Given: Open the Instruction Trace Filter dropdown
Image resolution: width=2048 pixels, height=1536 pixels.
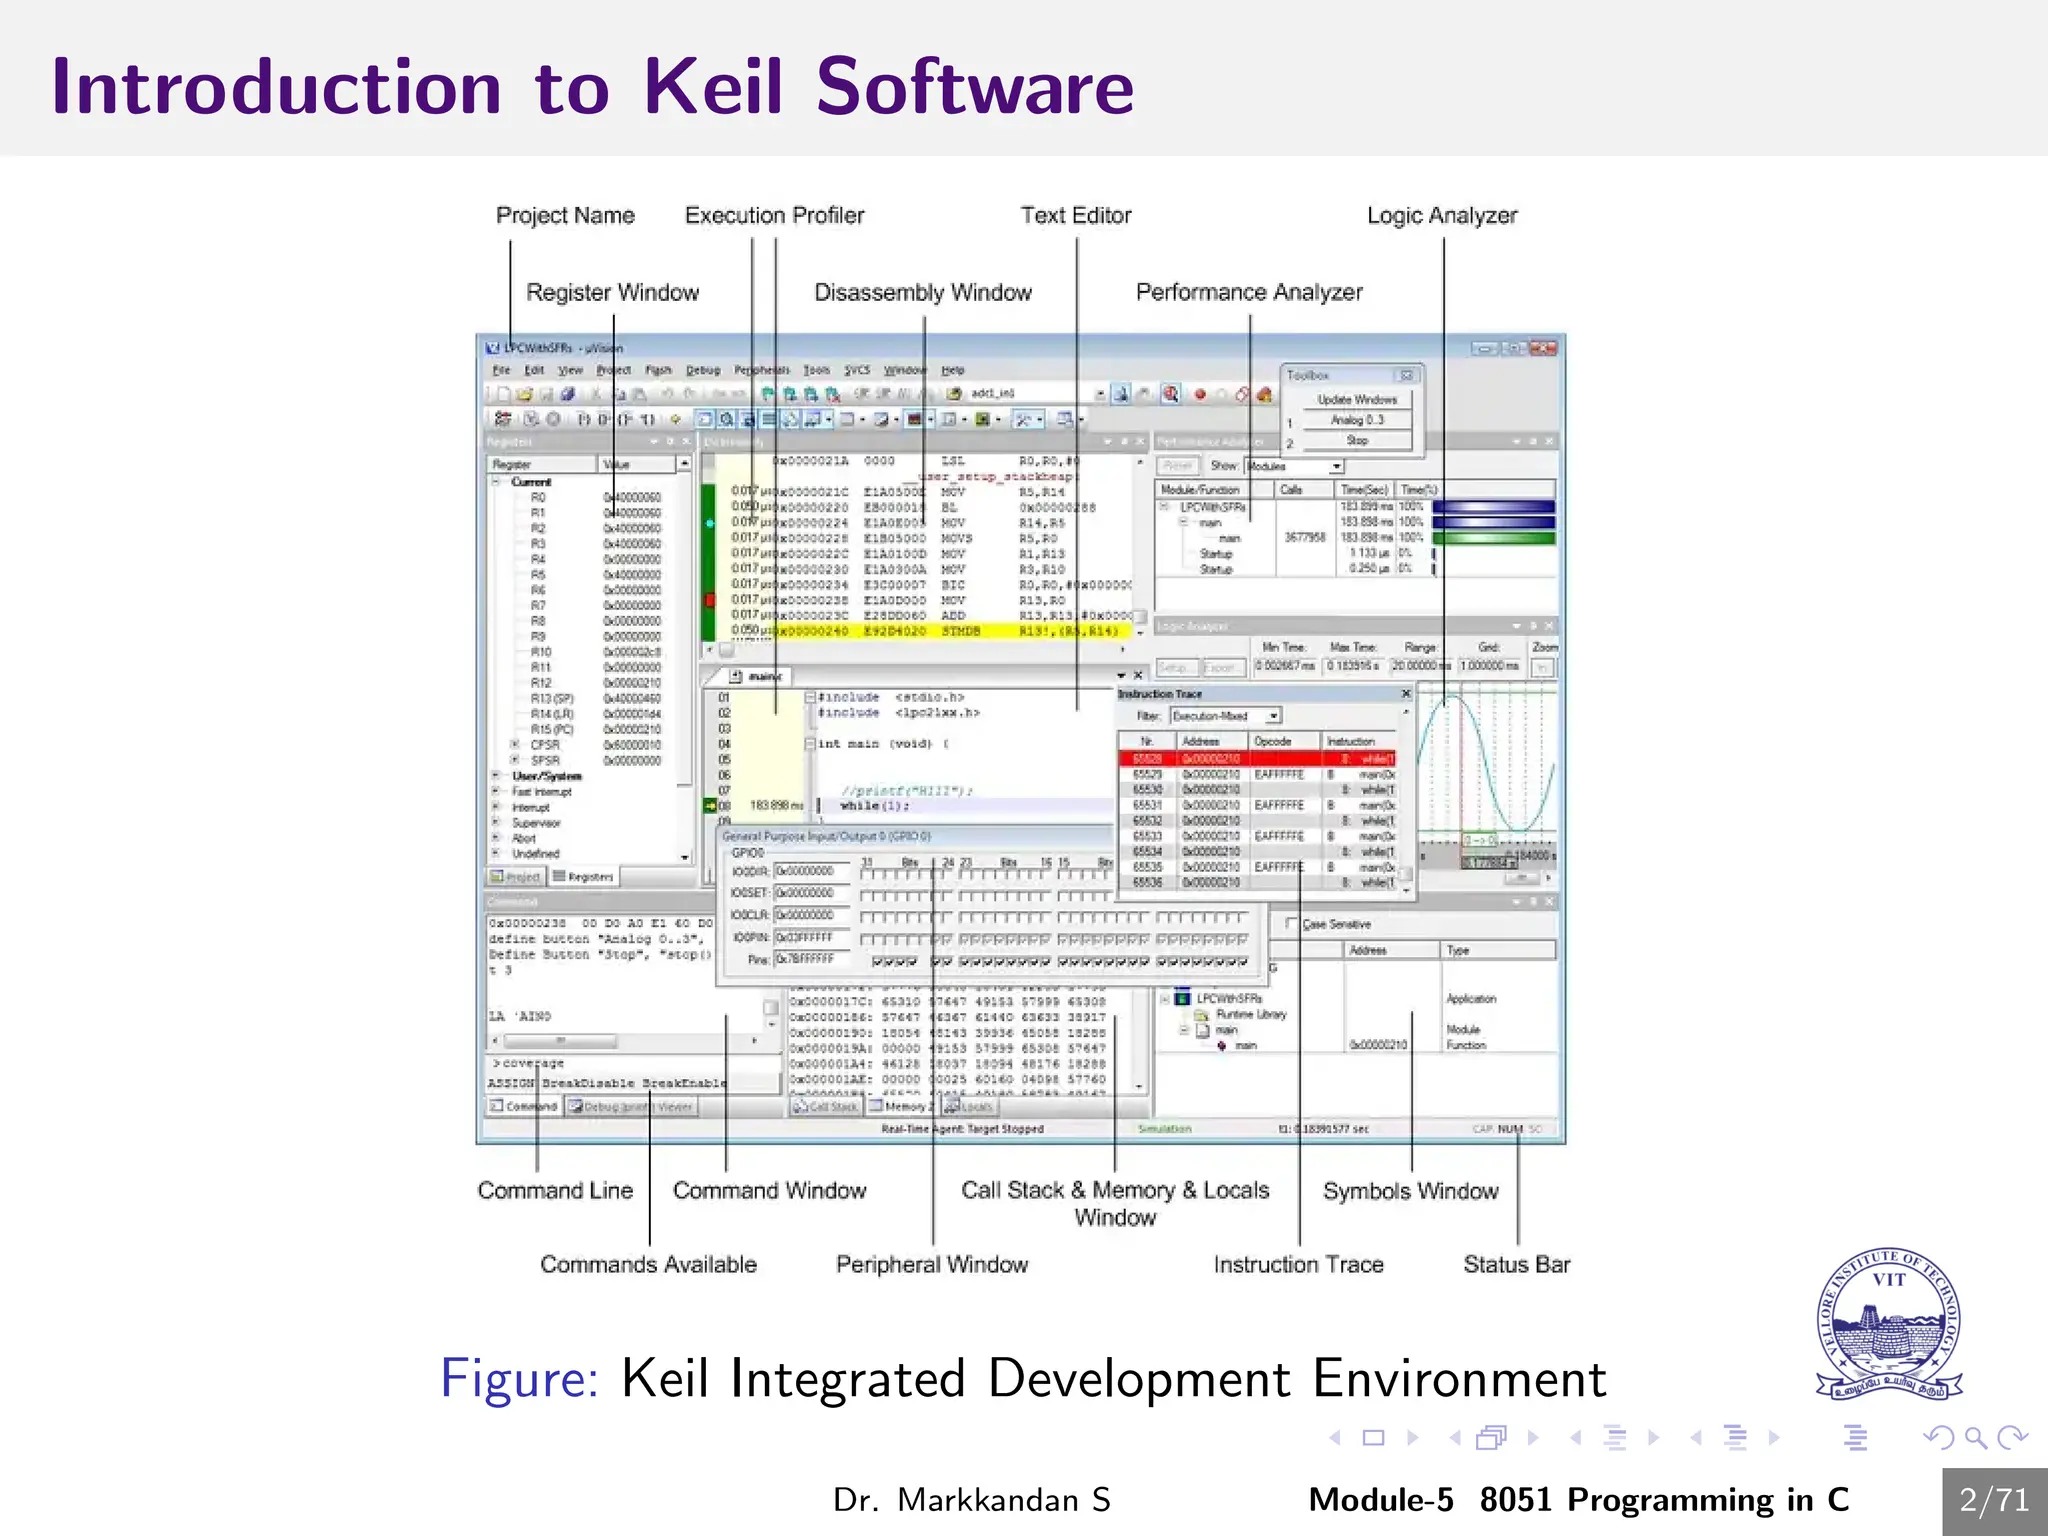Looking at the screenshot, I should coord(1273,716).
